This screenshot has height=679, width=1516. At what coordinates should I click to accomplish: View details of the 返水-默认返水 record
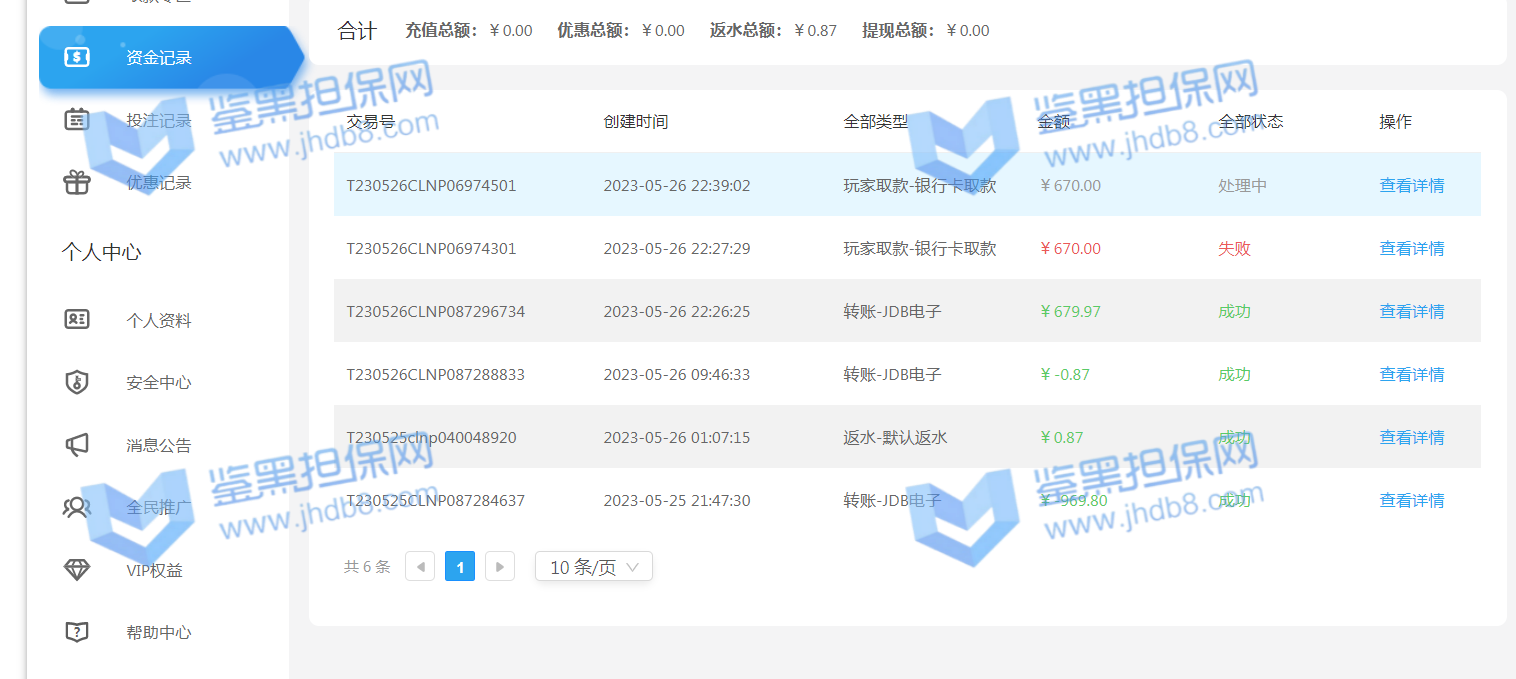1411,438
